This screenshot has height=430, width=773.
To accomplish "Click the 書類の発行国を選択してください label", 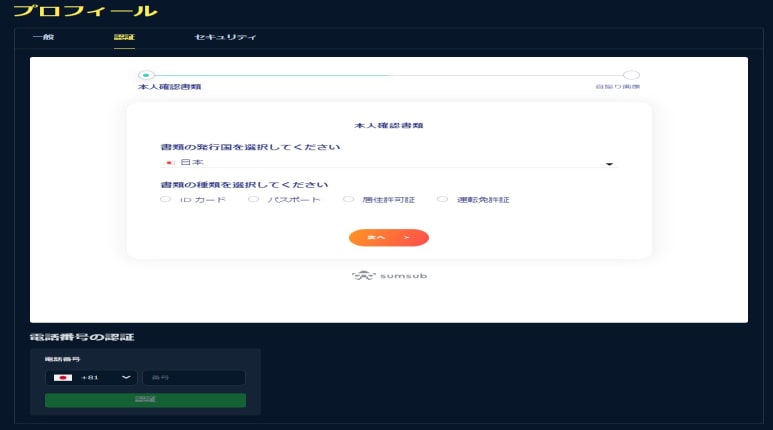I will coord(250,147).
